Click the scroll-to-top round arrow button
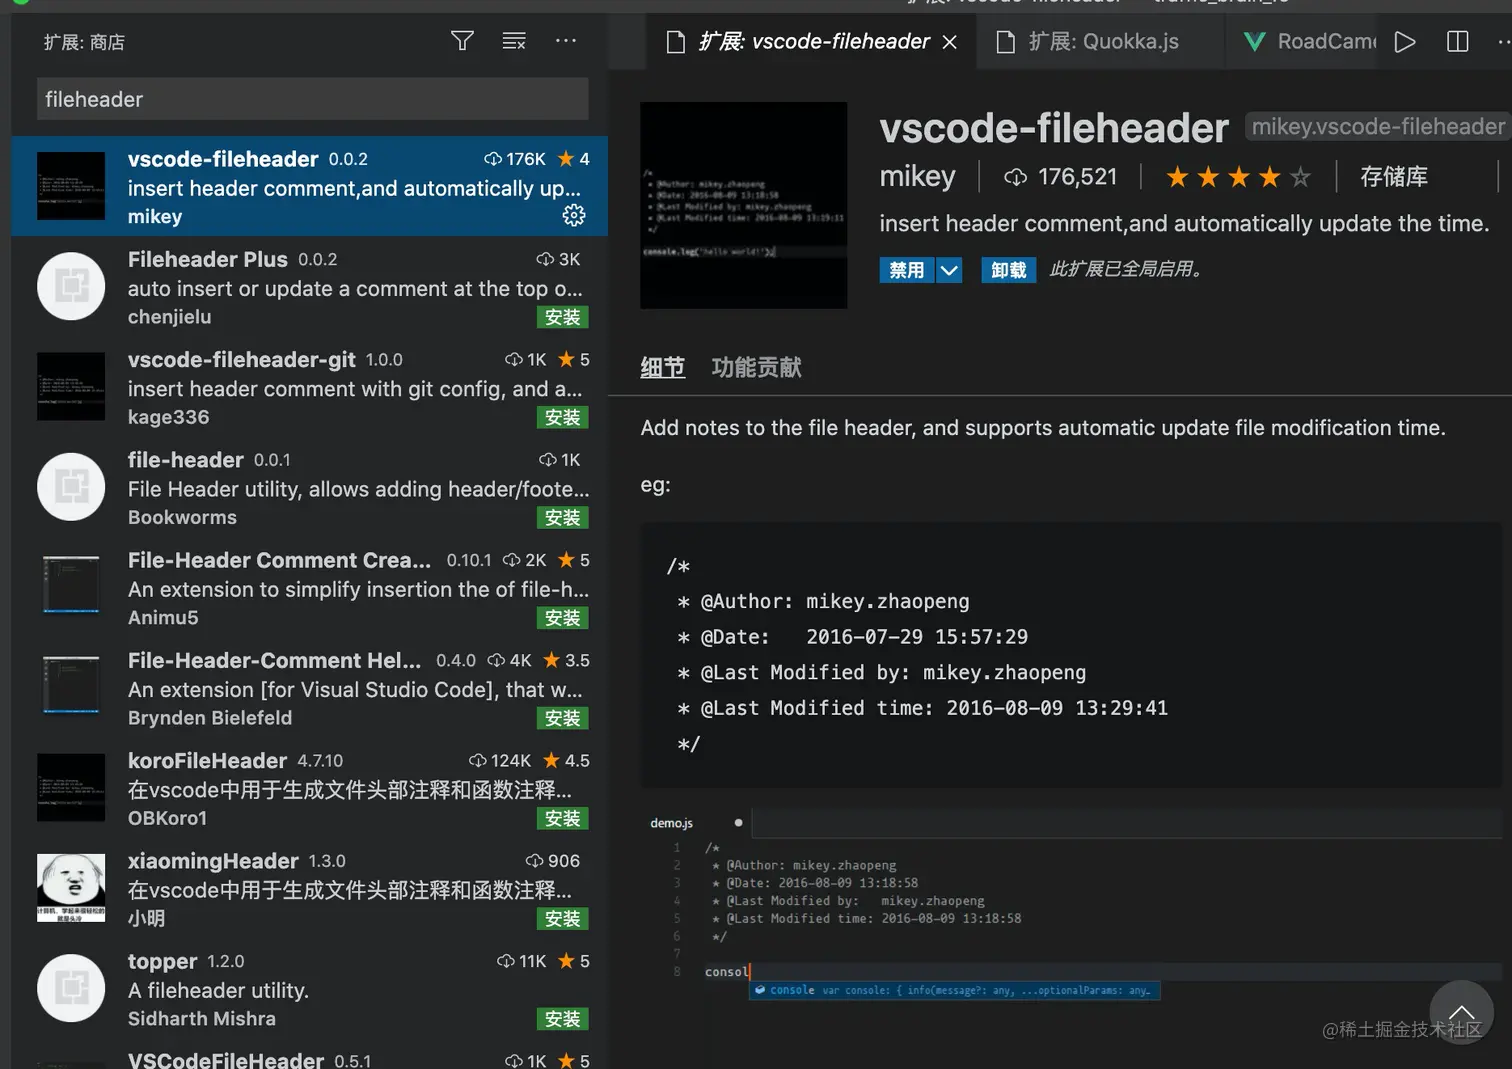Image resolution: width=1512 pixels, height=1069 pixels. [x=1461, y=1012]
